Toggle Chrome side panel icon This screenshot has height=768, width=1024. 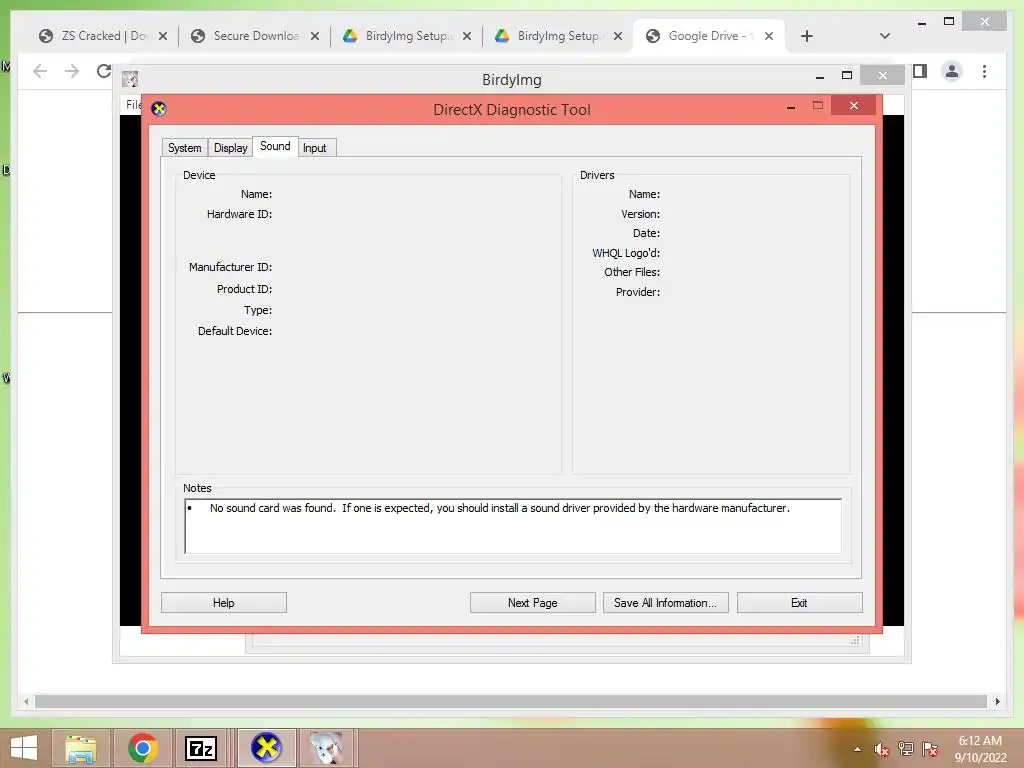pyautogui.click(x=920, y=71)
